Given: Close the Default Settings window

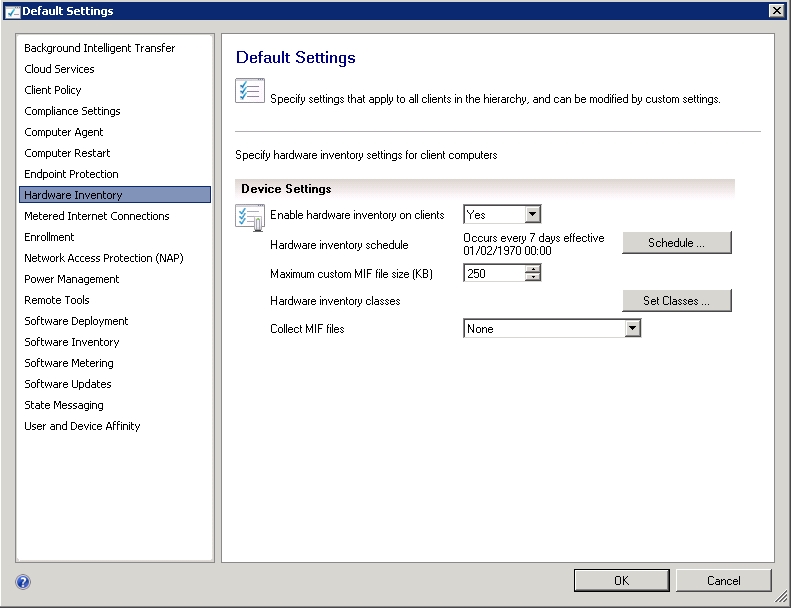Looking at the screenshot, I should (x=776, y=10).
